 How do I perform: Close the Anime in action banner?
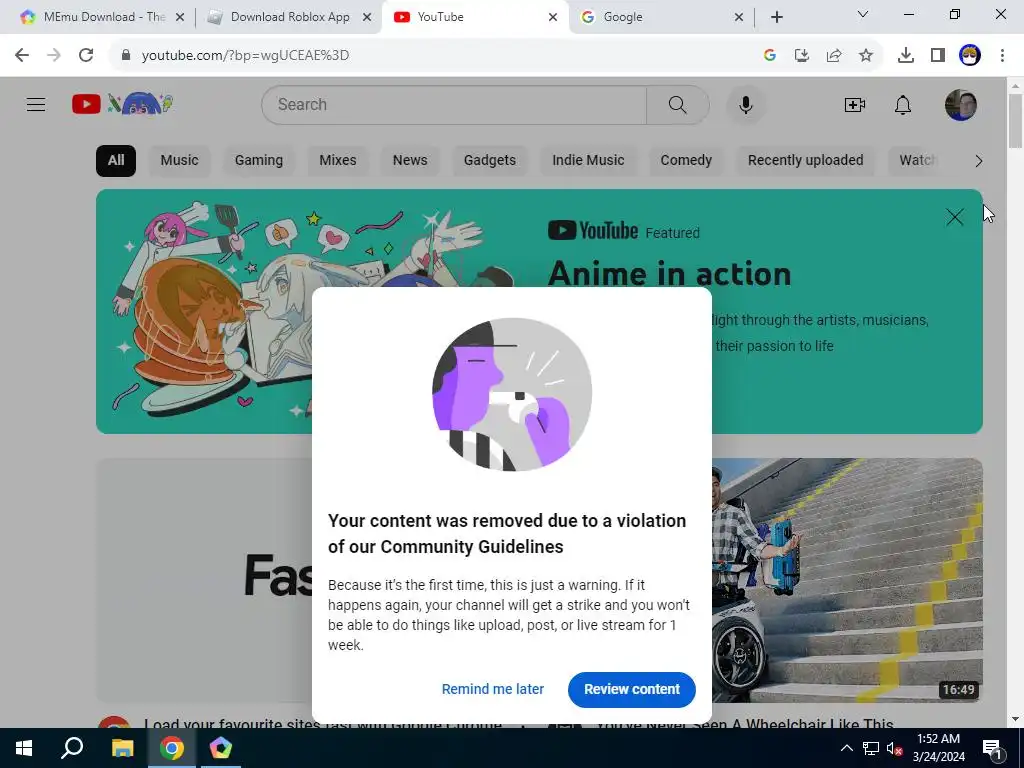[x=954, y=217]
